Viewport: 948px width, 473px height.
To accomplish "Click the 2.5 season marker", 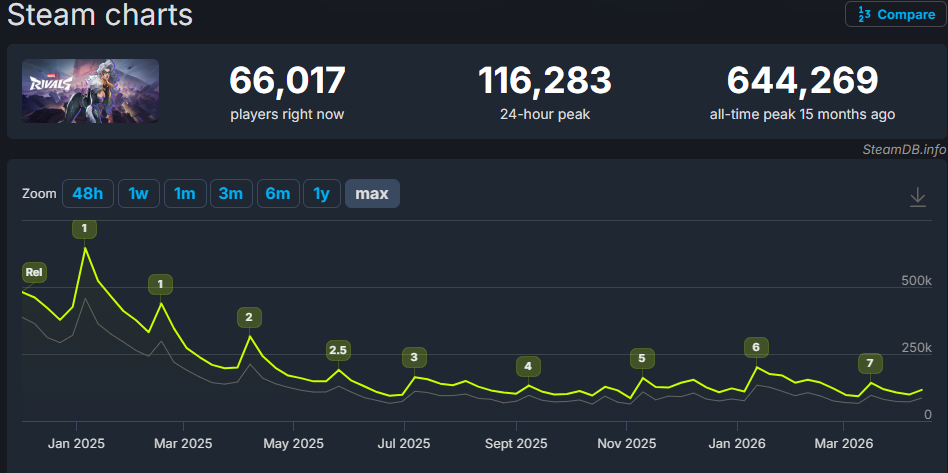I will pyautogui.click(x=339, y=350).
